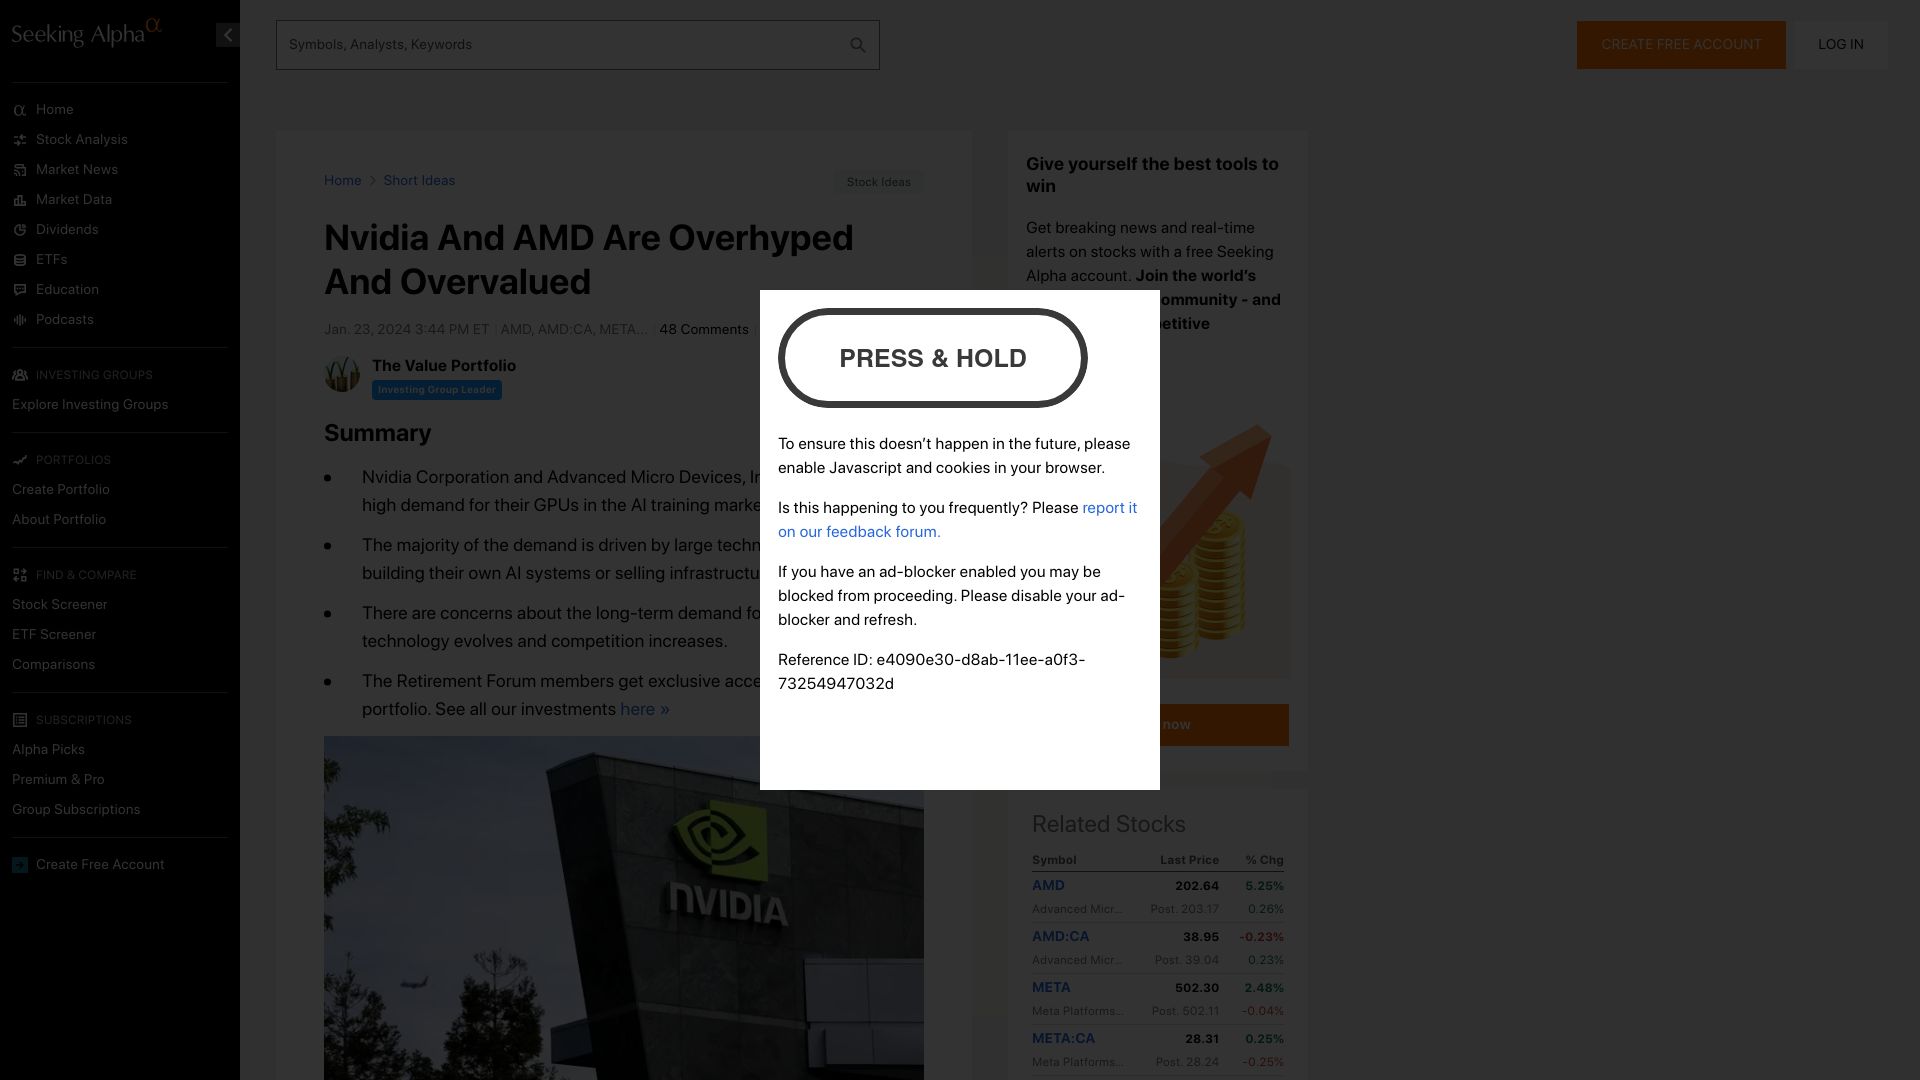Open About Portfolio link
This screenshot has width=1920, height=1080.
pyautogui.click(x=59, y=520)
